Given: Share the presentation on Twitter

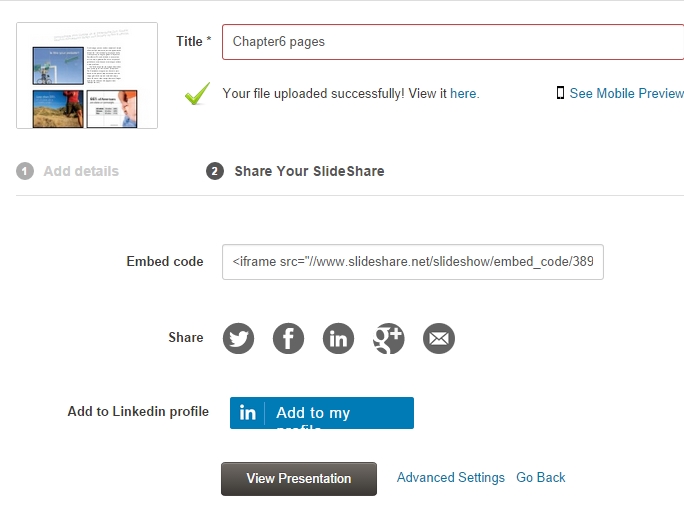Looking at the screenshot, I should (x=238, y=338).
